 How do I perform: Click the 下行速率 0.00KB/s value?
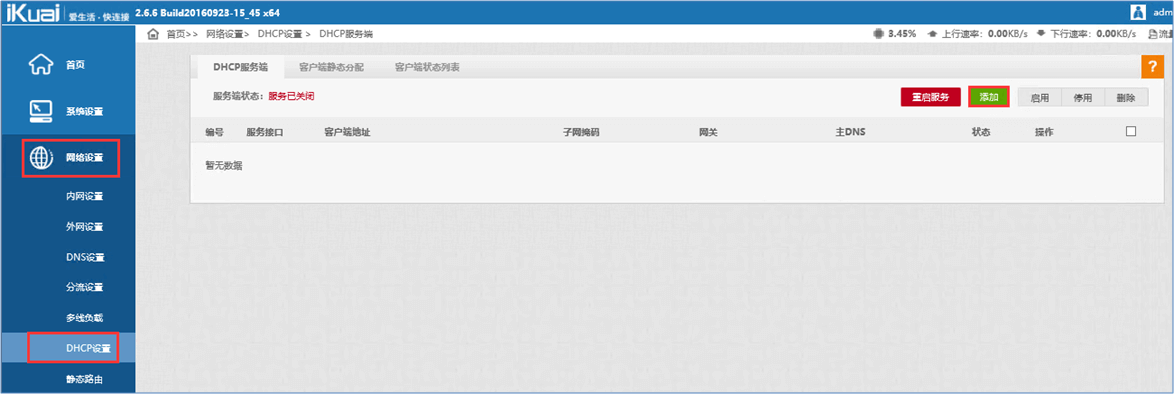coord(1116,34)
